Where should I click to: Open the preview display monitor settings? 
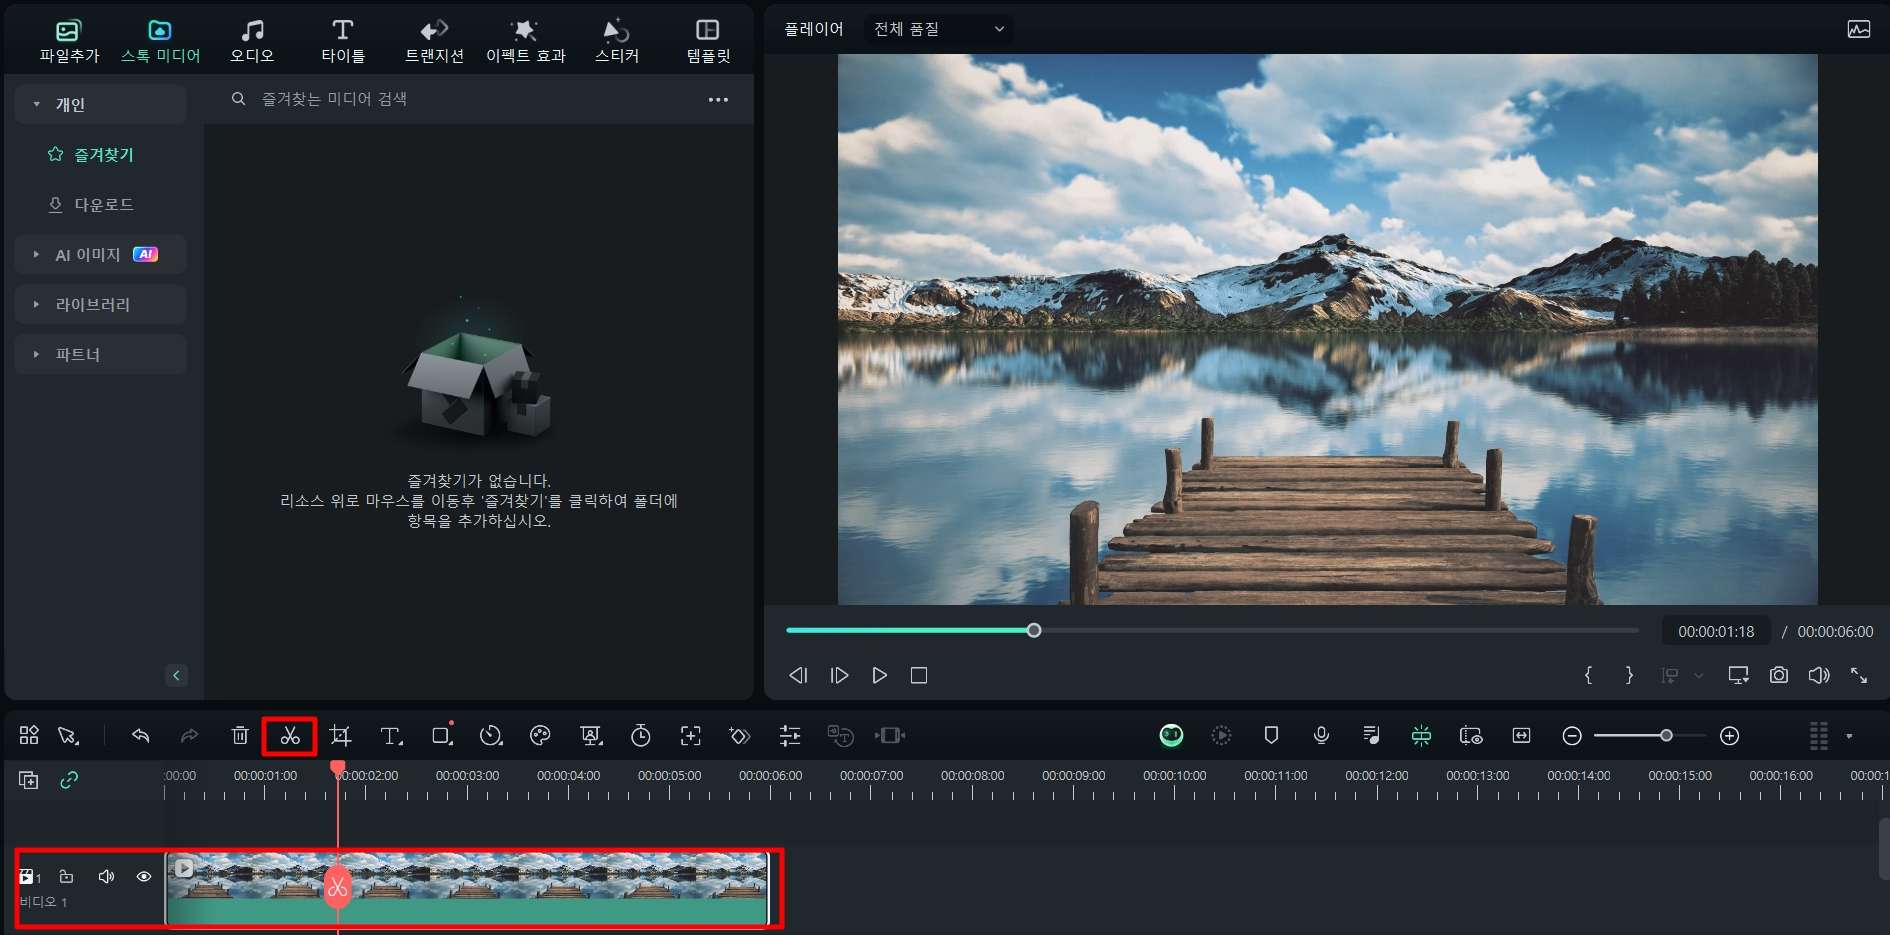point(1738,675)
